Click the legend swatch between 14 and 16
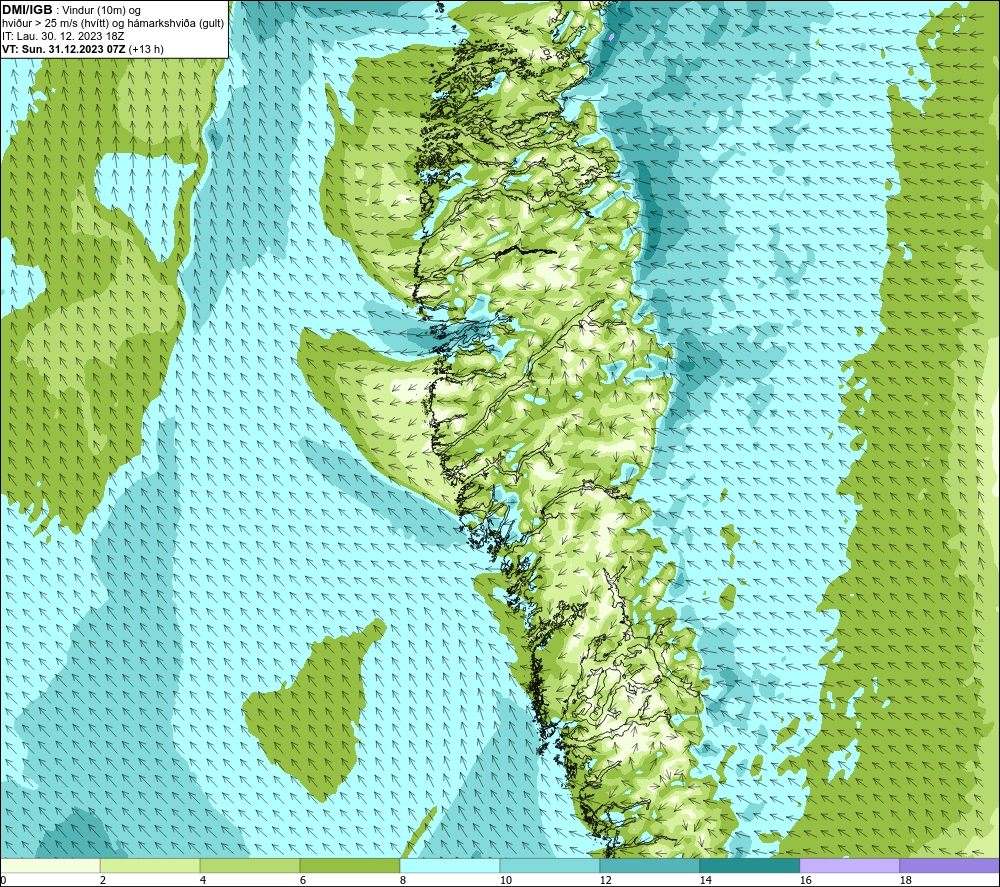1000x887 pixels. [749, 865]
